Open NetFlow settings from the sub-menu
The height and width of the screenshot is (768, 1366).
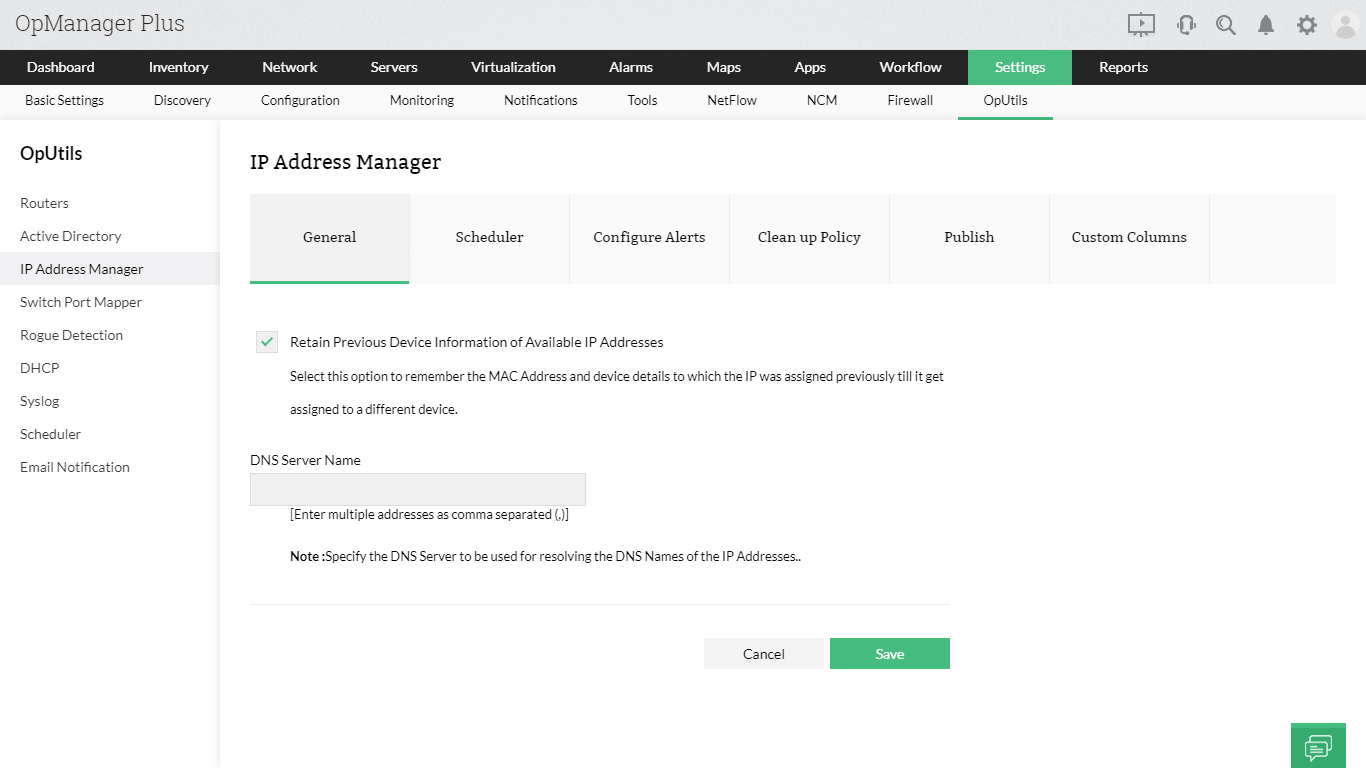(731, 100)
